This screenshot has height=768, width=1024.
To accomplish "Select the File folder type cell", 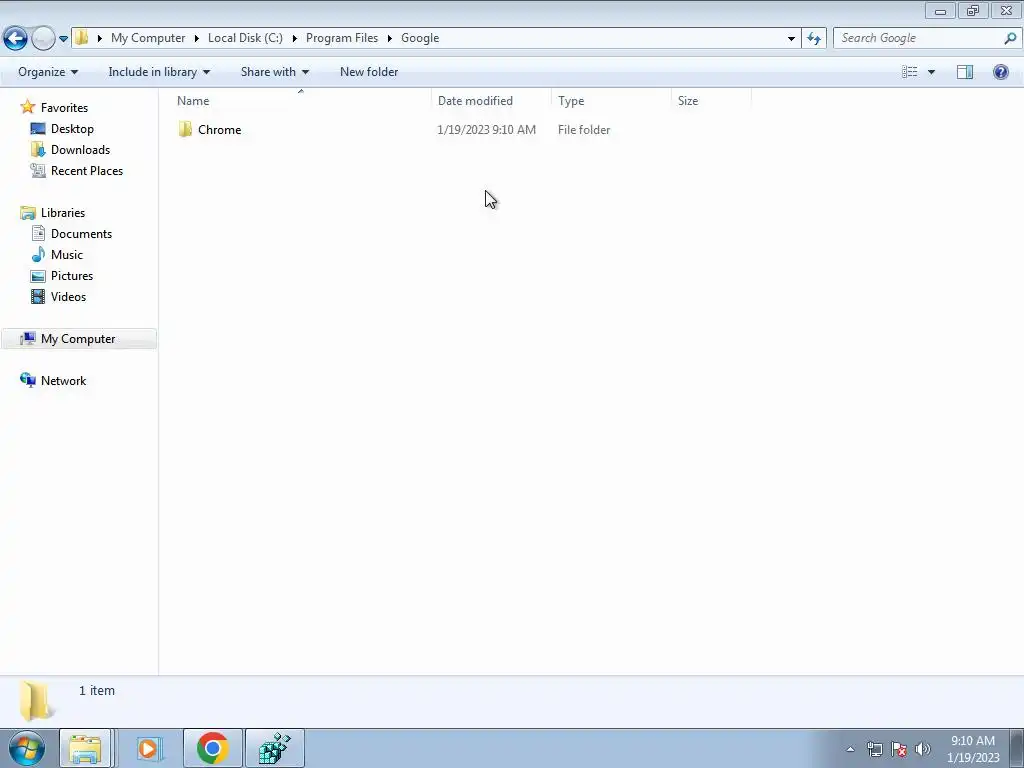I will (584, 129).
